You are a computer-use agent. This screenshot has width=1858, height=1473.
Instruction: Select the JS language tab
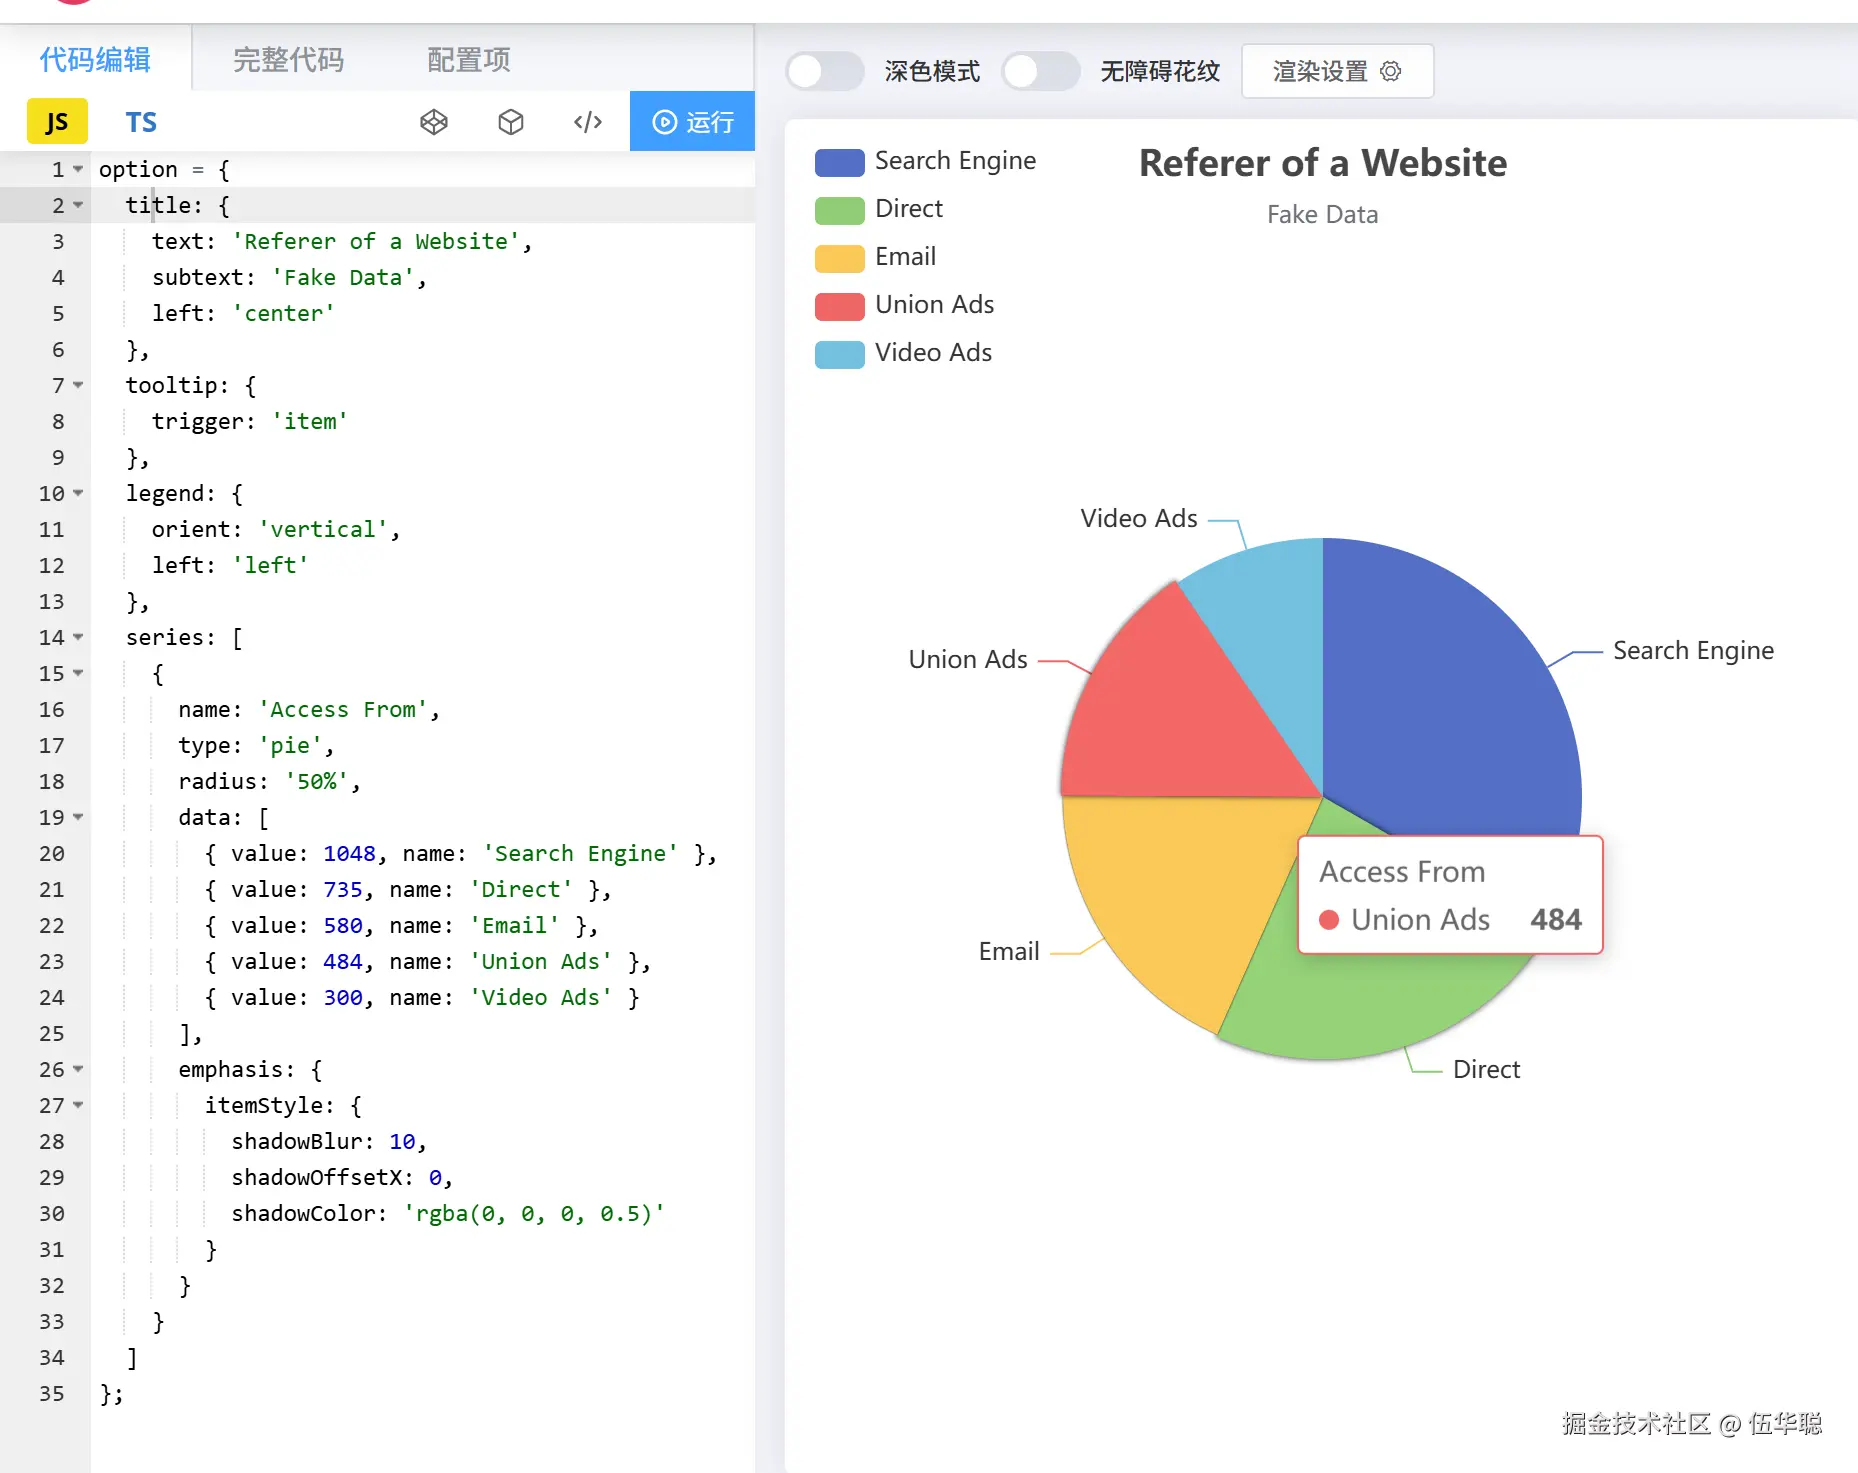57,122
